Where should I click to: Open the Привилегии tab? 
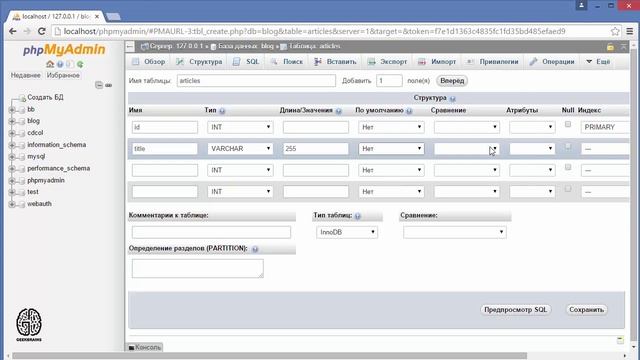pyautogui.click(x=492, y=62)
